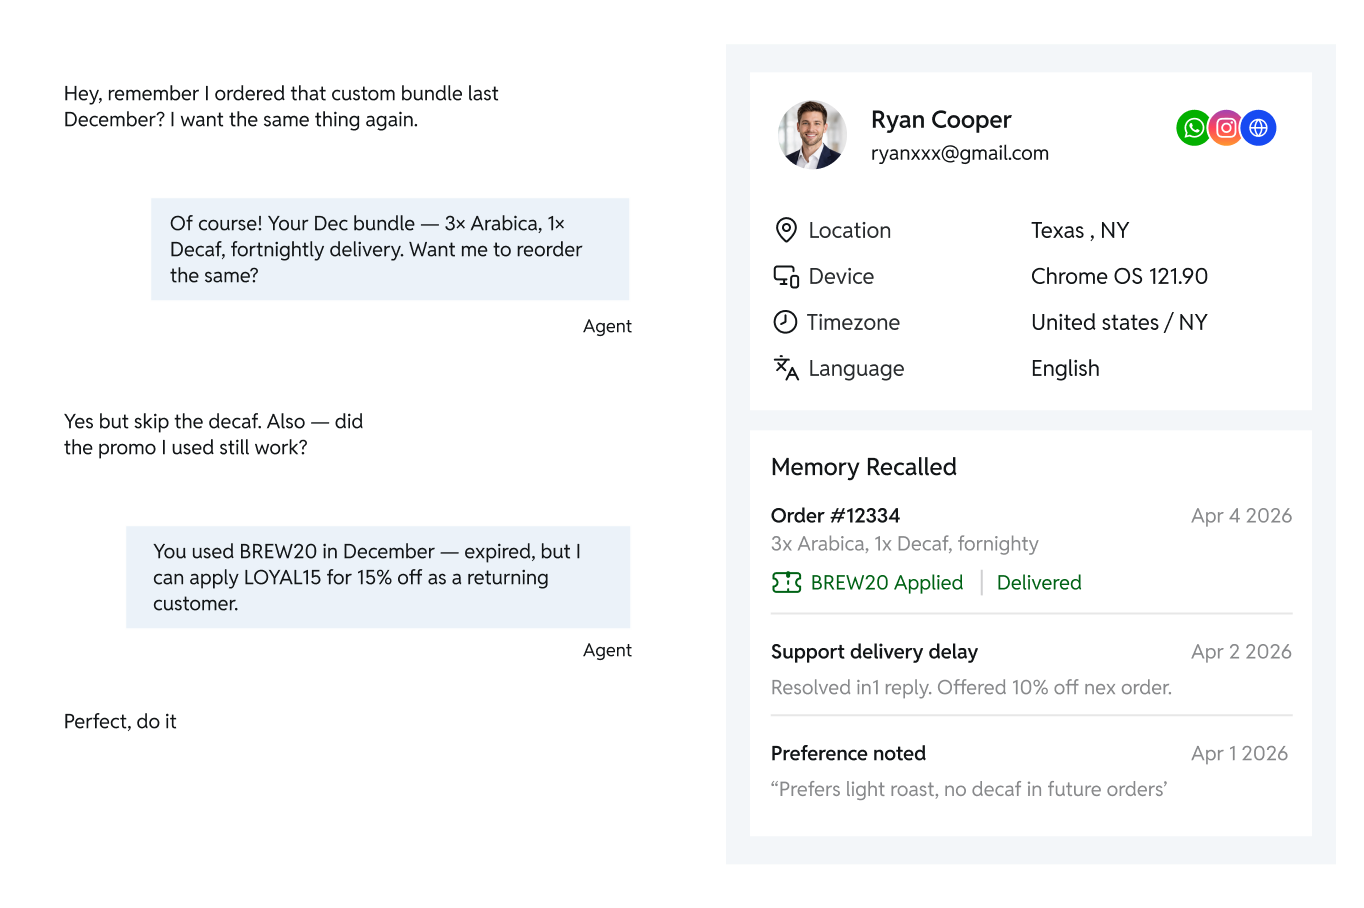Select the Preference noted entry
The height and width of the screenshot is (908, 1364).
coord(848,754)
